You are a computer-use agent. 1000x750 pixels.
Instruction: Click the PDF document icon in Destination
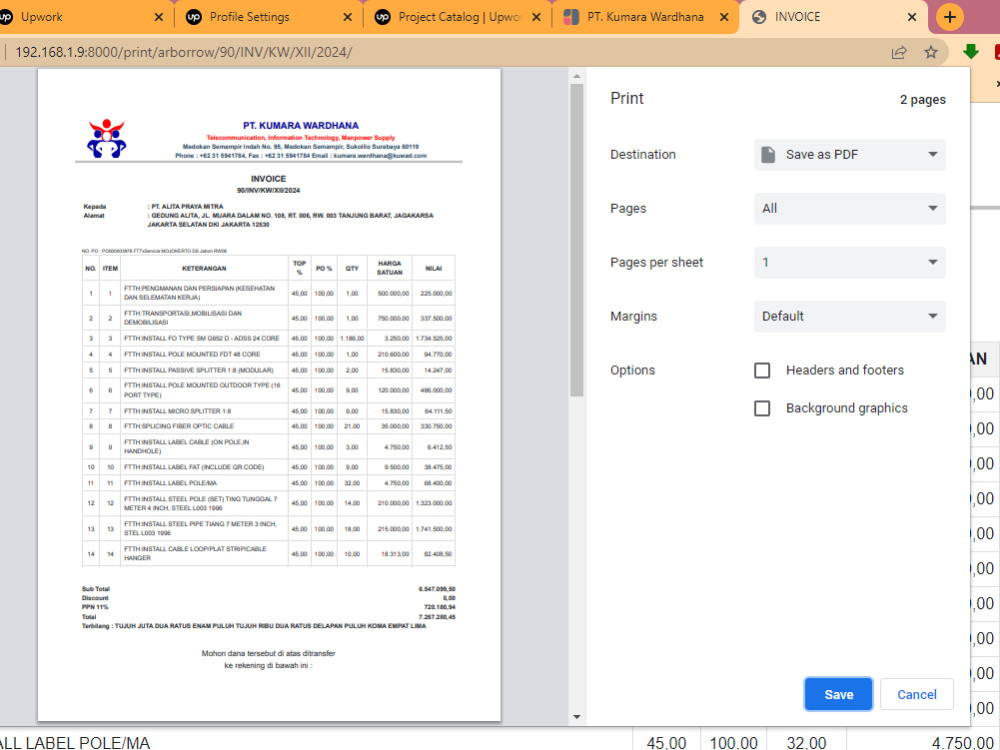pos(768,154)
